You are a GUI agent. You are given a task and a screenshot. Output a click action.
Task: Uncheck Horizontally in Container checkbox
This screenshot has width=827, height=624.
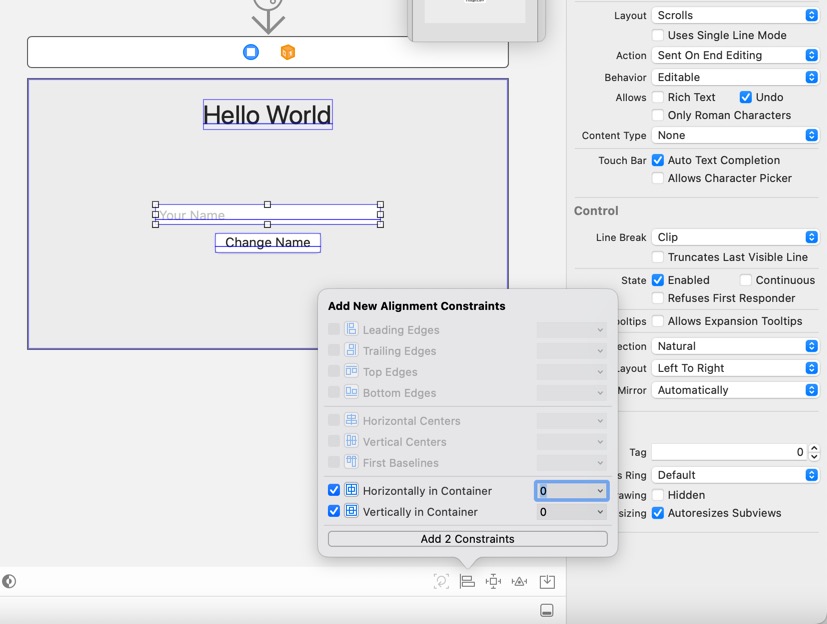[334, 490]
